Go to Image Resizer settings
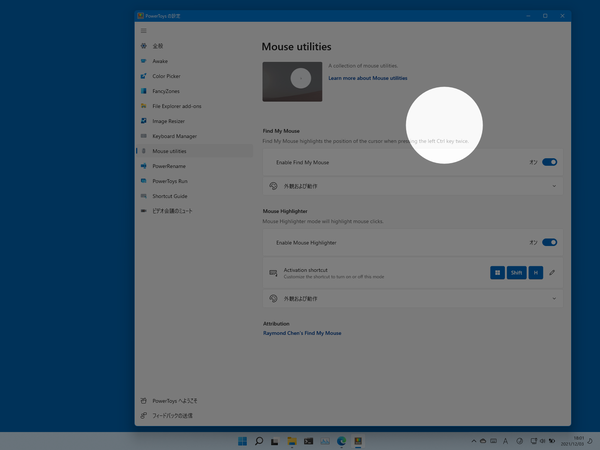The image size is (600, 450). click(x=168, y=121)
